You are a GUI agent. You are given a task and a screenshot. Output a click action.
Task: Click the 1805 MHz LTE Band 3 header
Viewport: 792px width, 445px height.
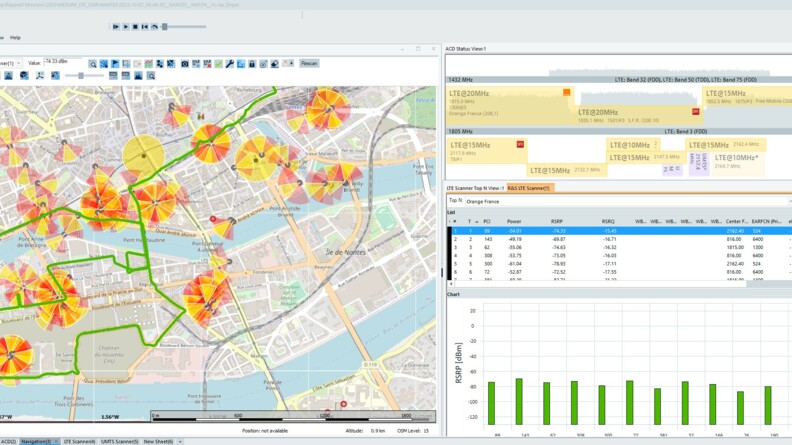619,131
